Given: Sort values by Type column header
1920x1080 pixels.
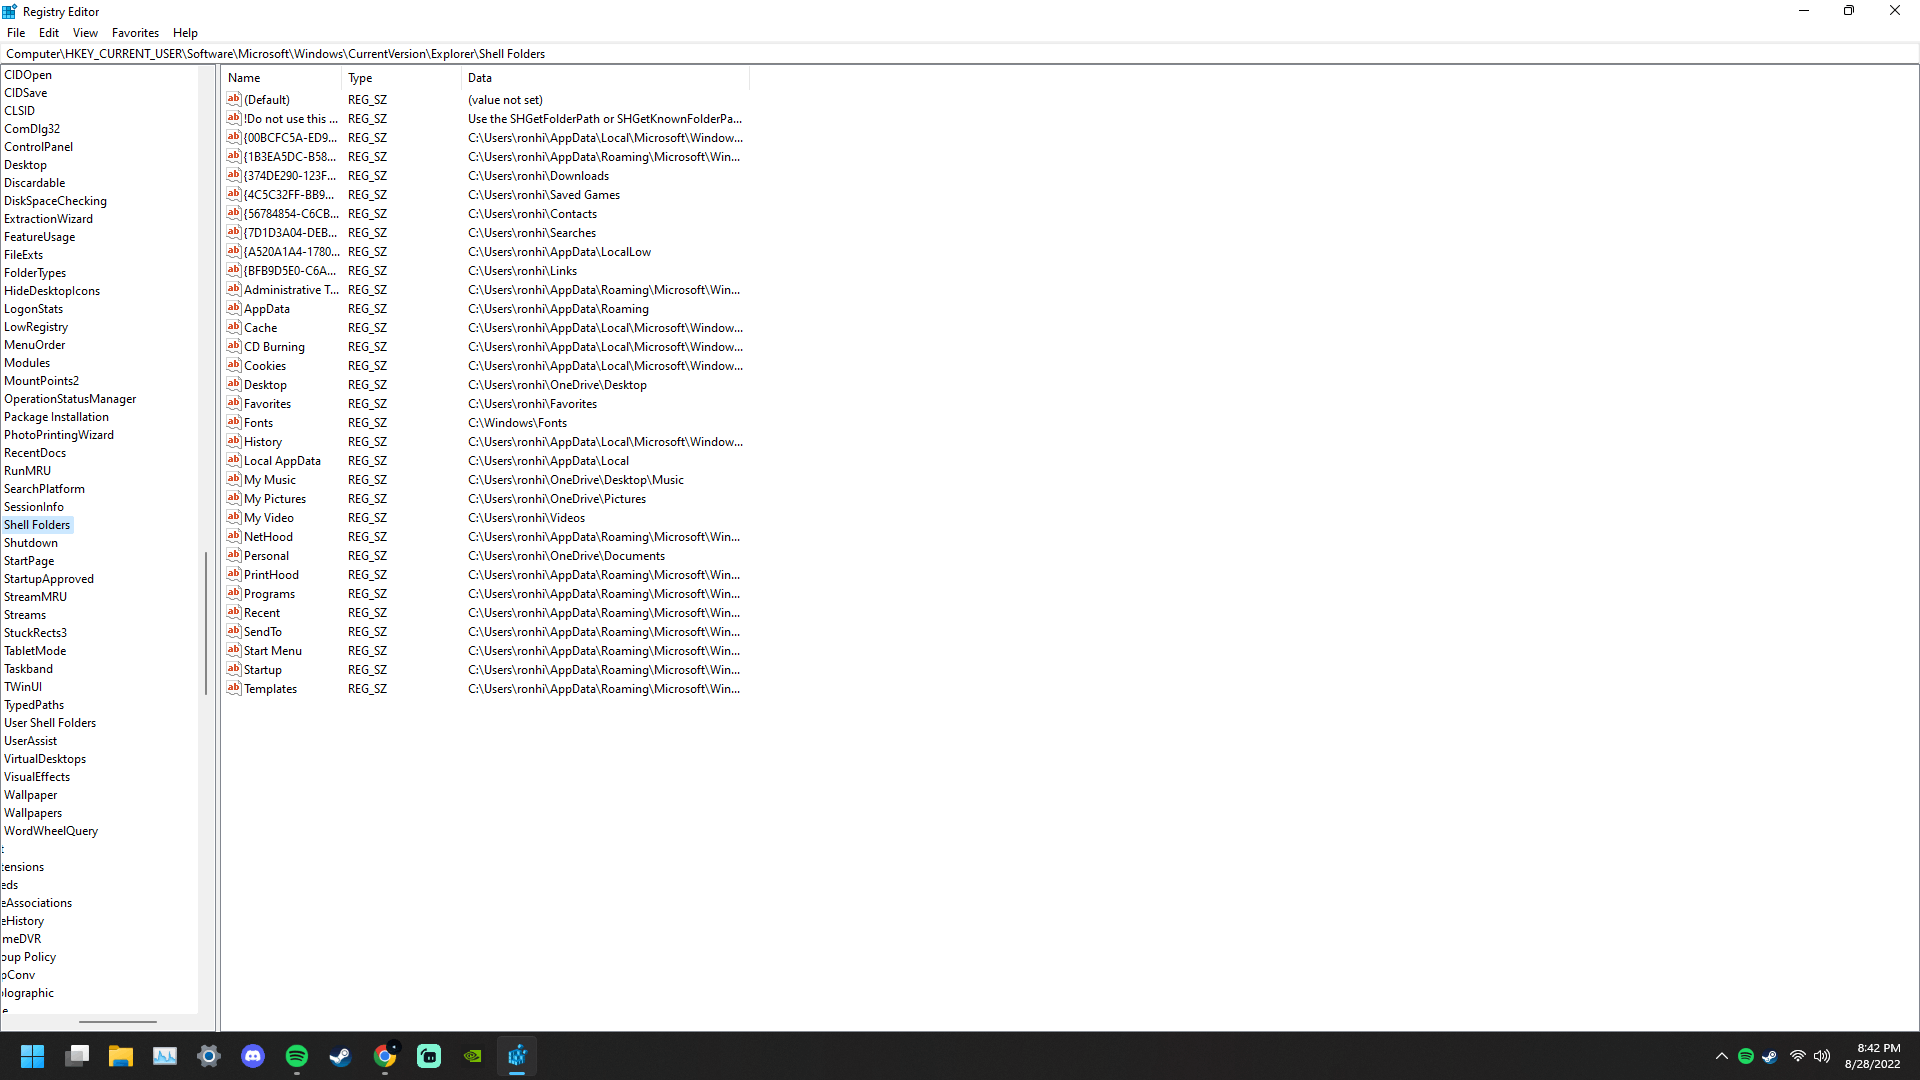Looking at the screenshot, I should click(401, 78).
